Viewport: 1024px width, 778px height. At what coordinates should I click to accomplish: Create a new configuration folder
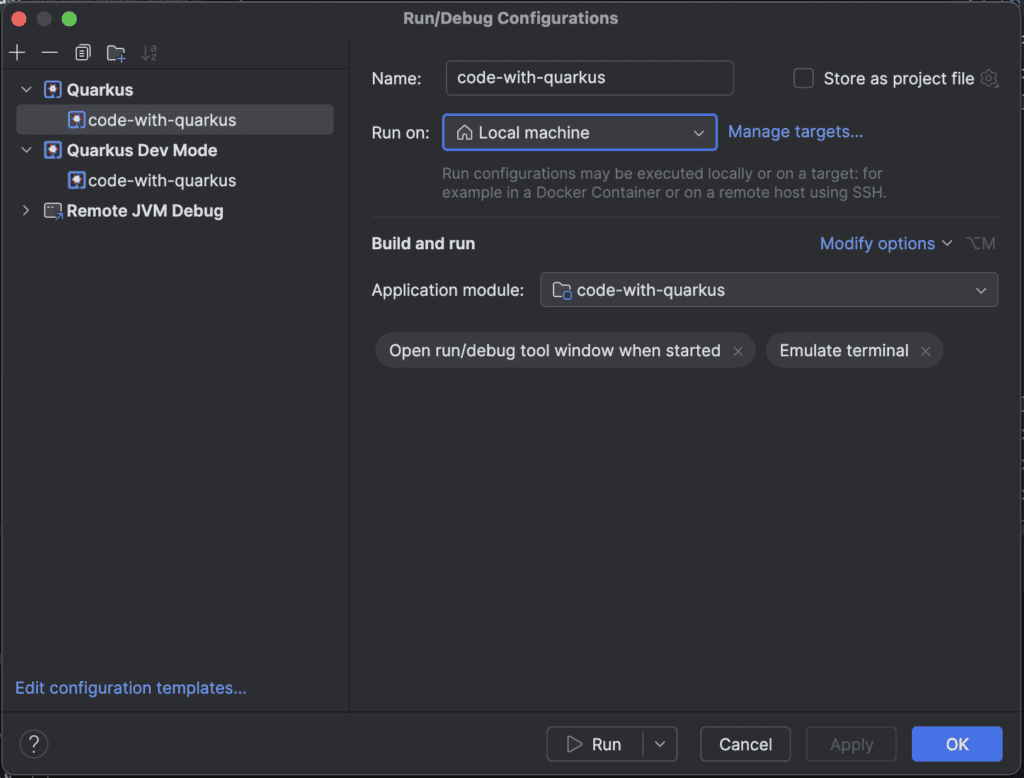[116, 53]
